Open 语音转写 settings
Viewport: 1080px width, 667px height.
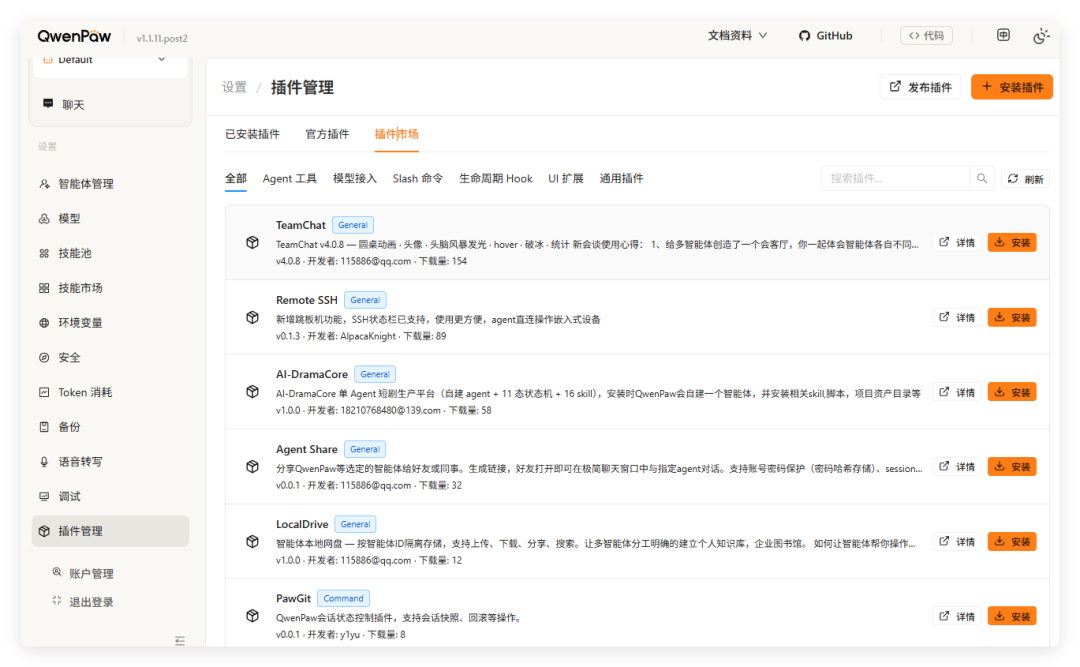(x=110, y=462)
